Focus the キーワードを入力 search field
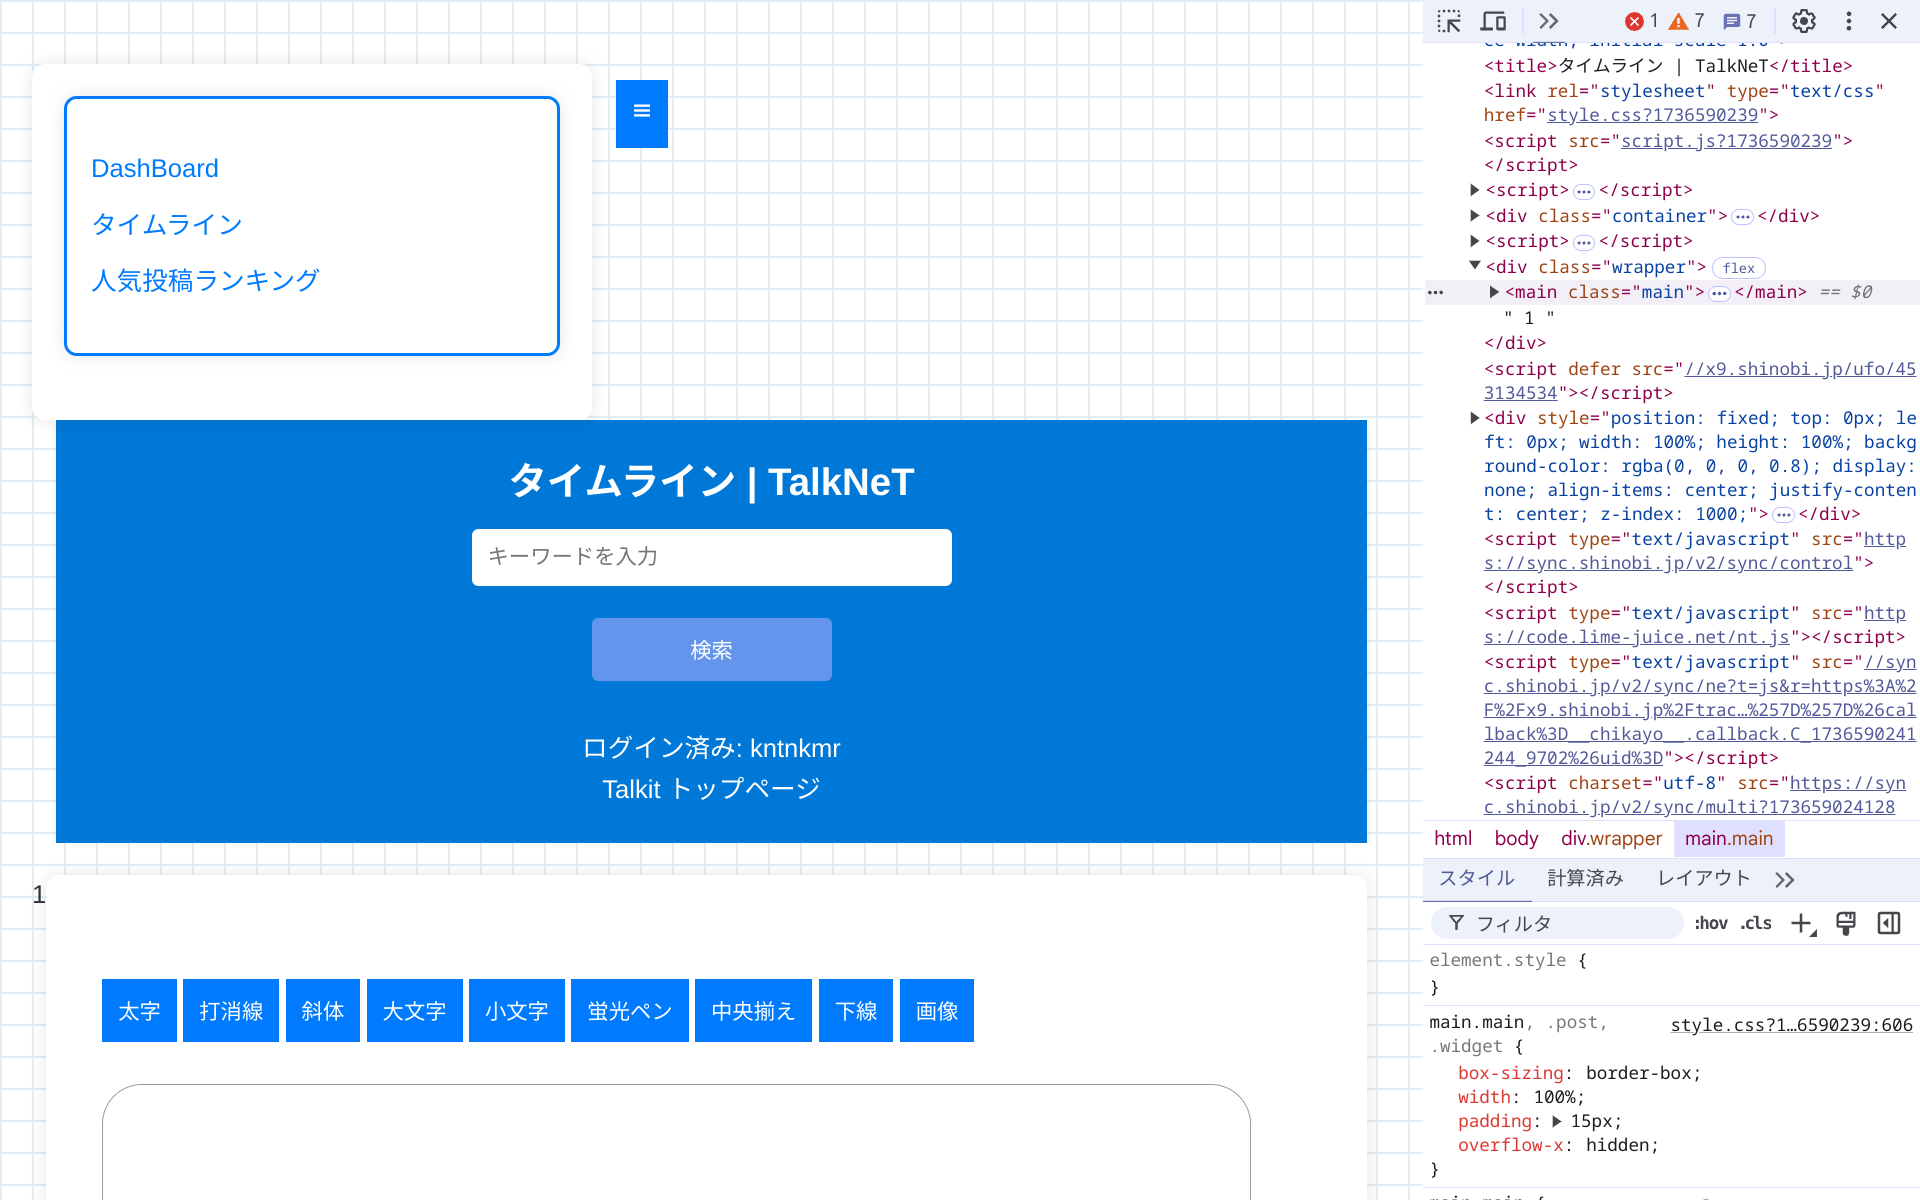1920x1200 pixels. pyautogui.click(x=712, y=557)
